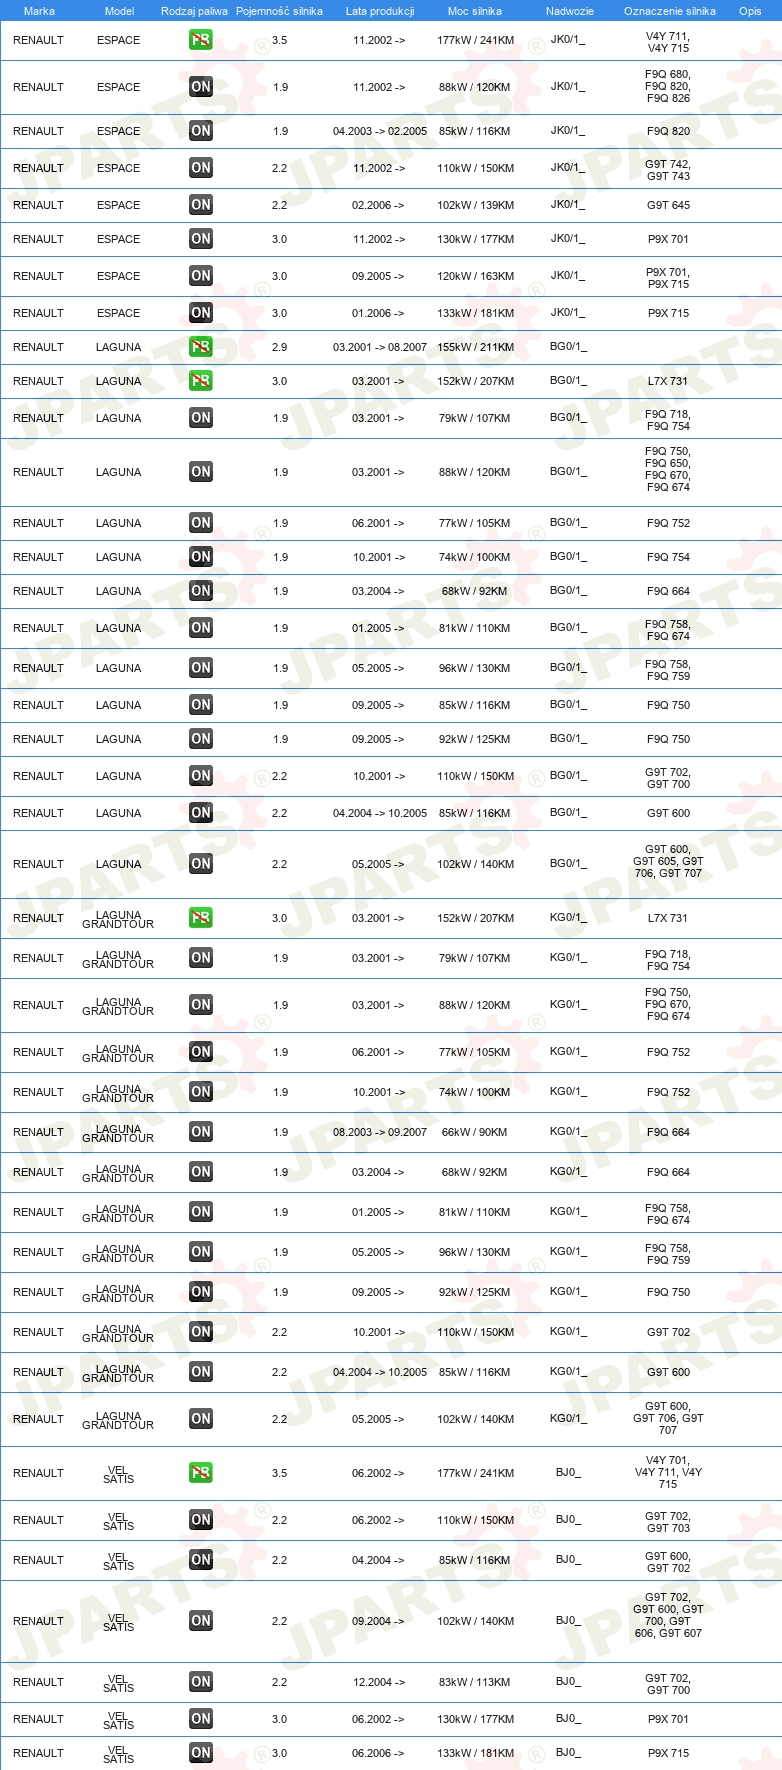Image resolution: width=782 pixels, height=1770 pixels.
Task: Click the Pojemność silnika column header
Action: [279, 11]
